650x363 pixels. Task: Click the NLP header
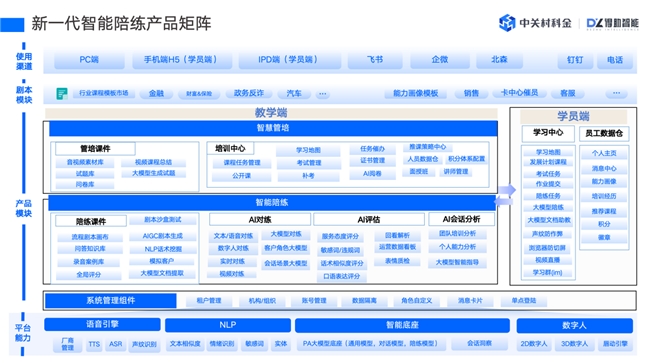pyautogui.click(x=228, y=325)
